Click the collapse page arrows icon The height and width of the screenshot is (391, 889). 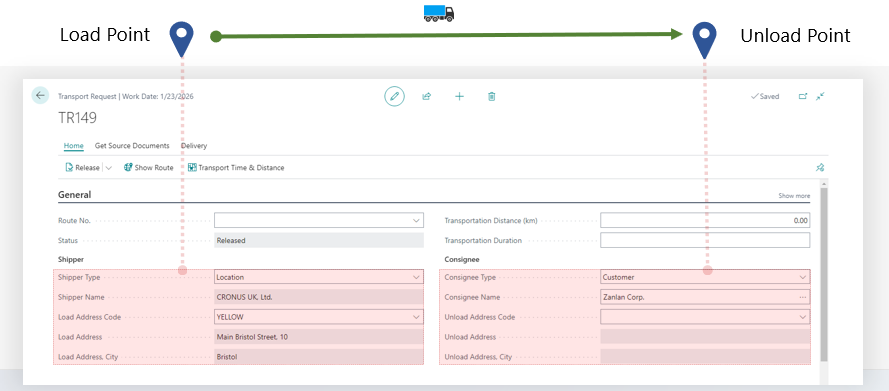point(820,96)
